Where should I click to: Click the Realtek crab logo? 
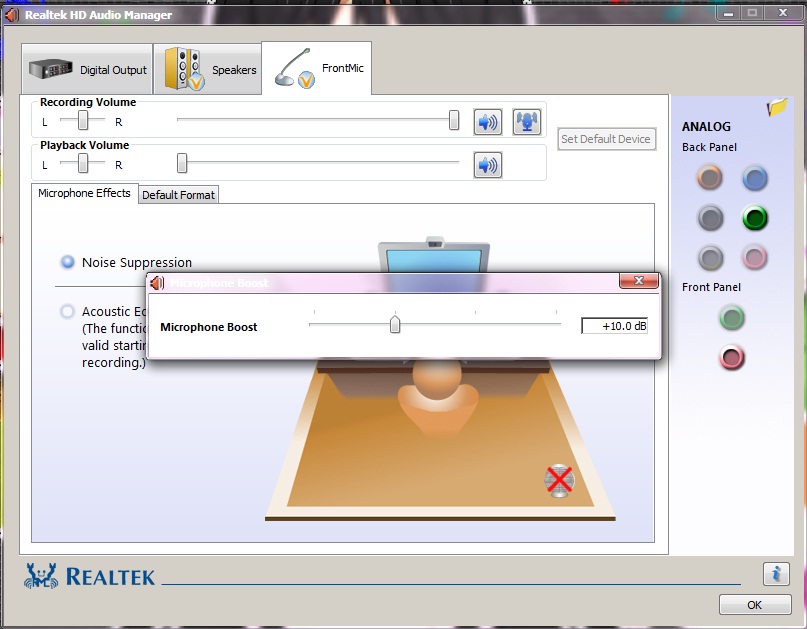pyautogui.click(x=41, y=576)
